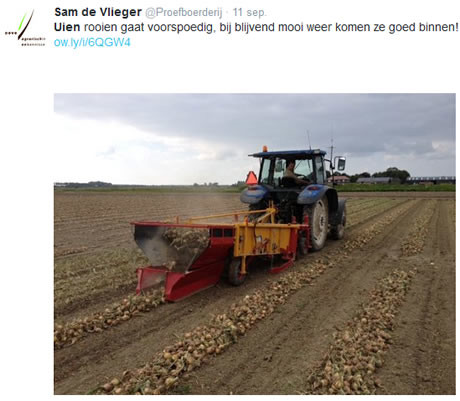
Task: Click the blue tractor cab roof
Action: coord(288,153)
